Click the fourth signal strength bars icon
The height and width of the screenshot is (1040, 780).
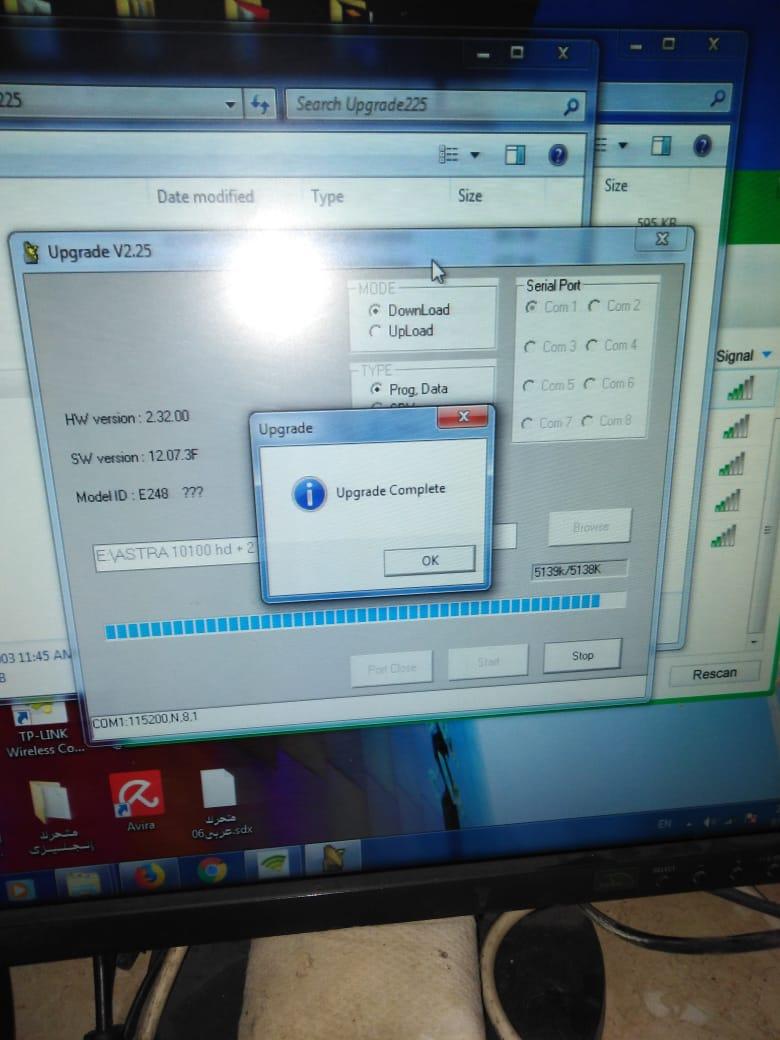coord(727,501)
